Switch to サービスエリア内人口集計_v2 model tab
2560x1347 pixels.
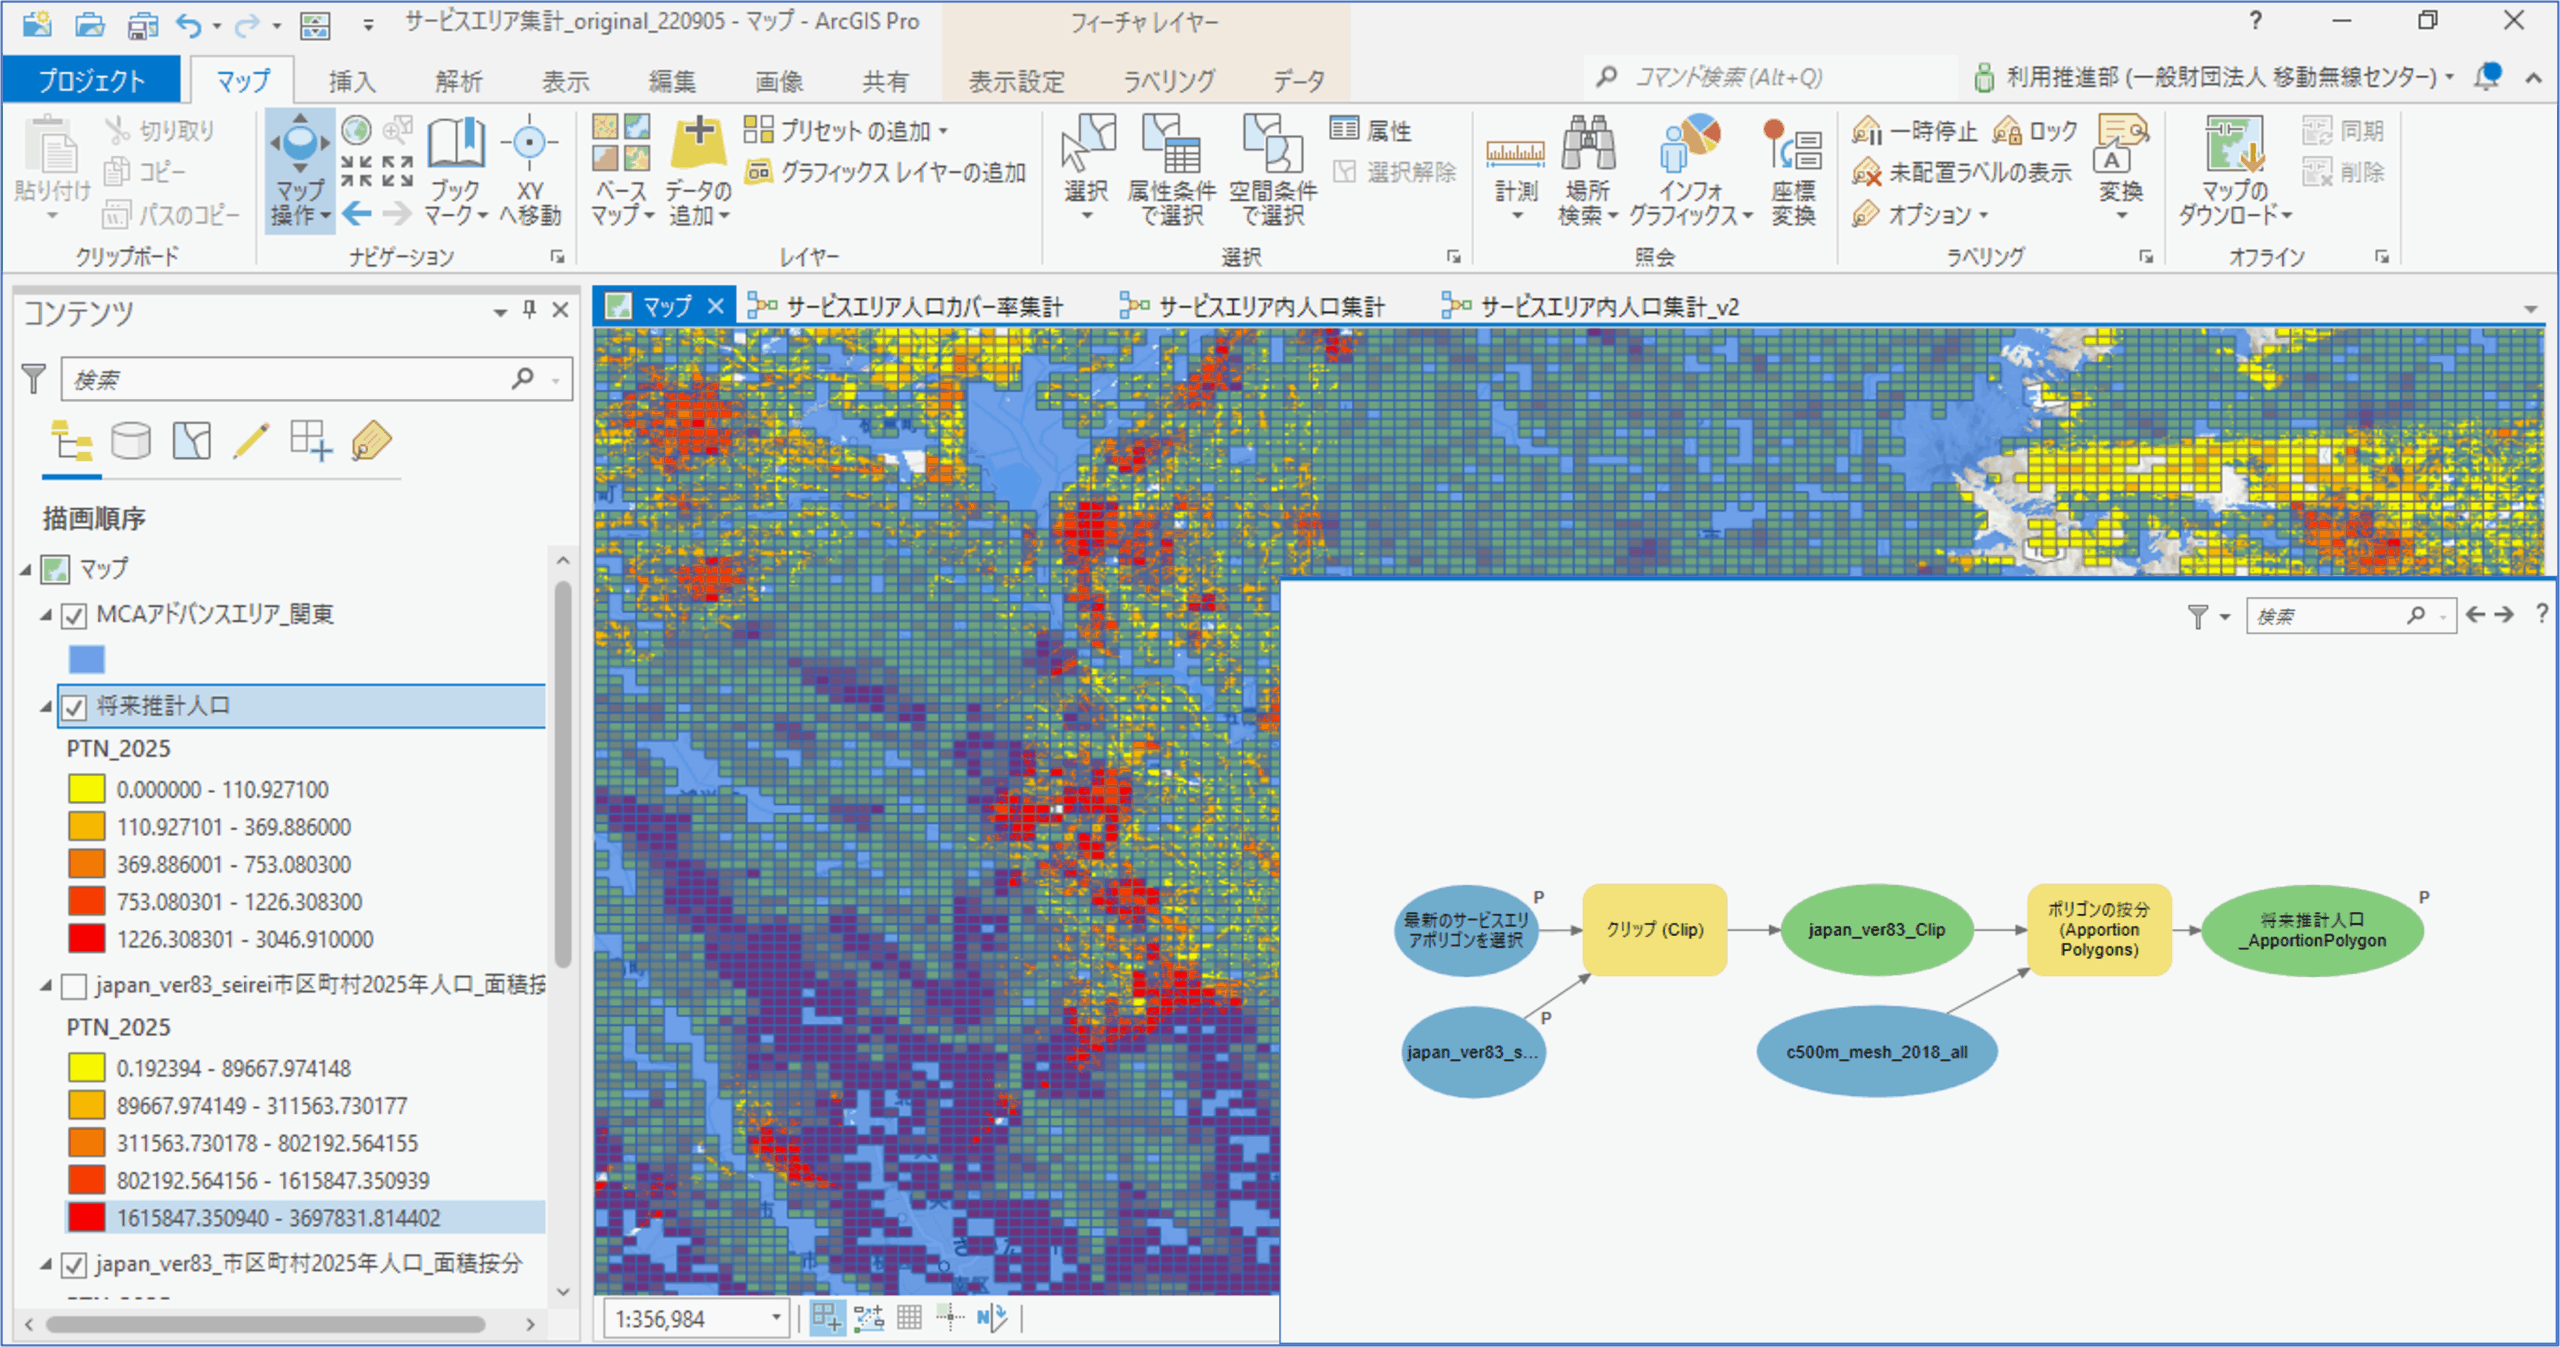tap(1608, 307)
